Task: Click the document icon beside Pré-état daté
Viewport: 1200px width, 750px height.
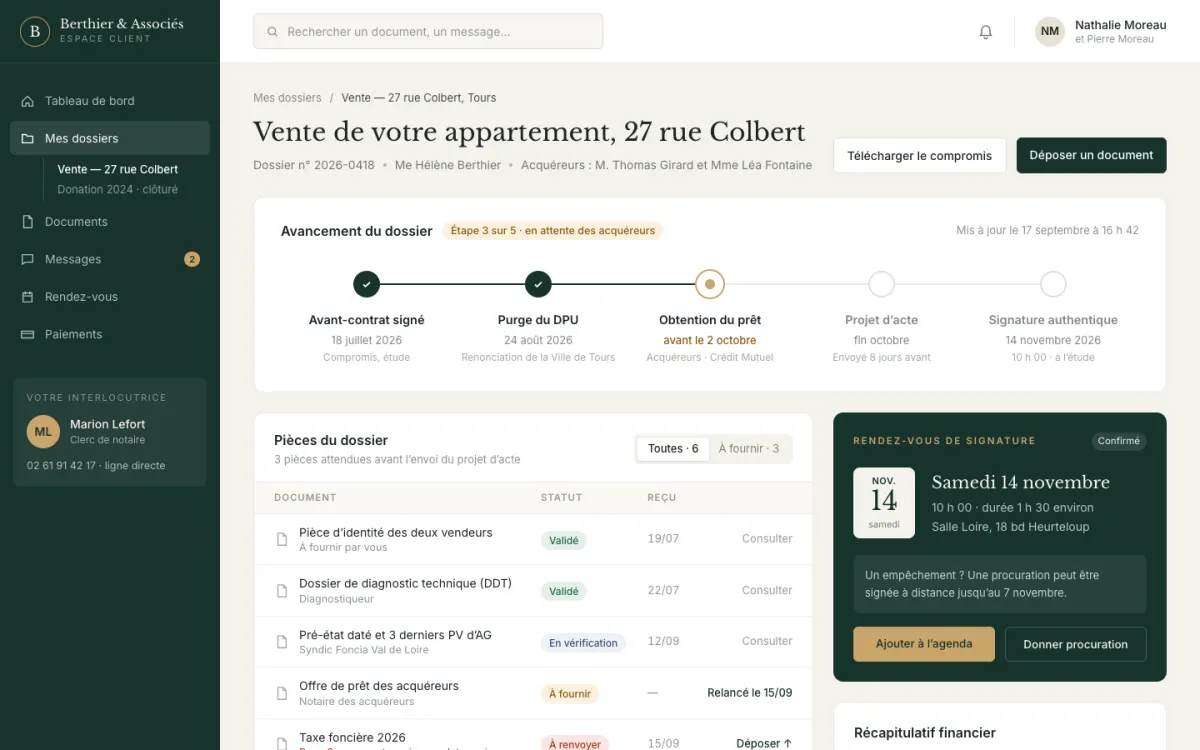Action: (x=282, y=642)
